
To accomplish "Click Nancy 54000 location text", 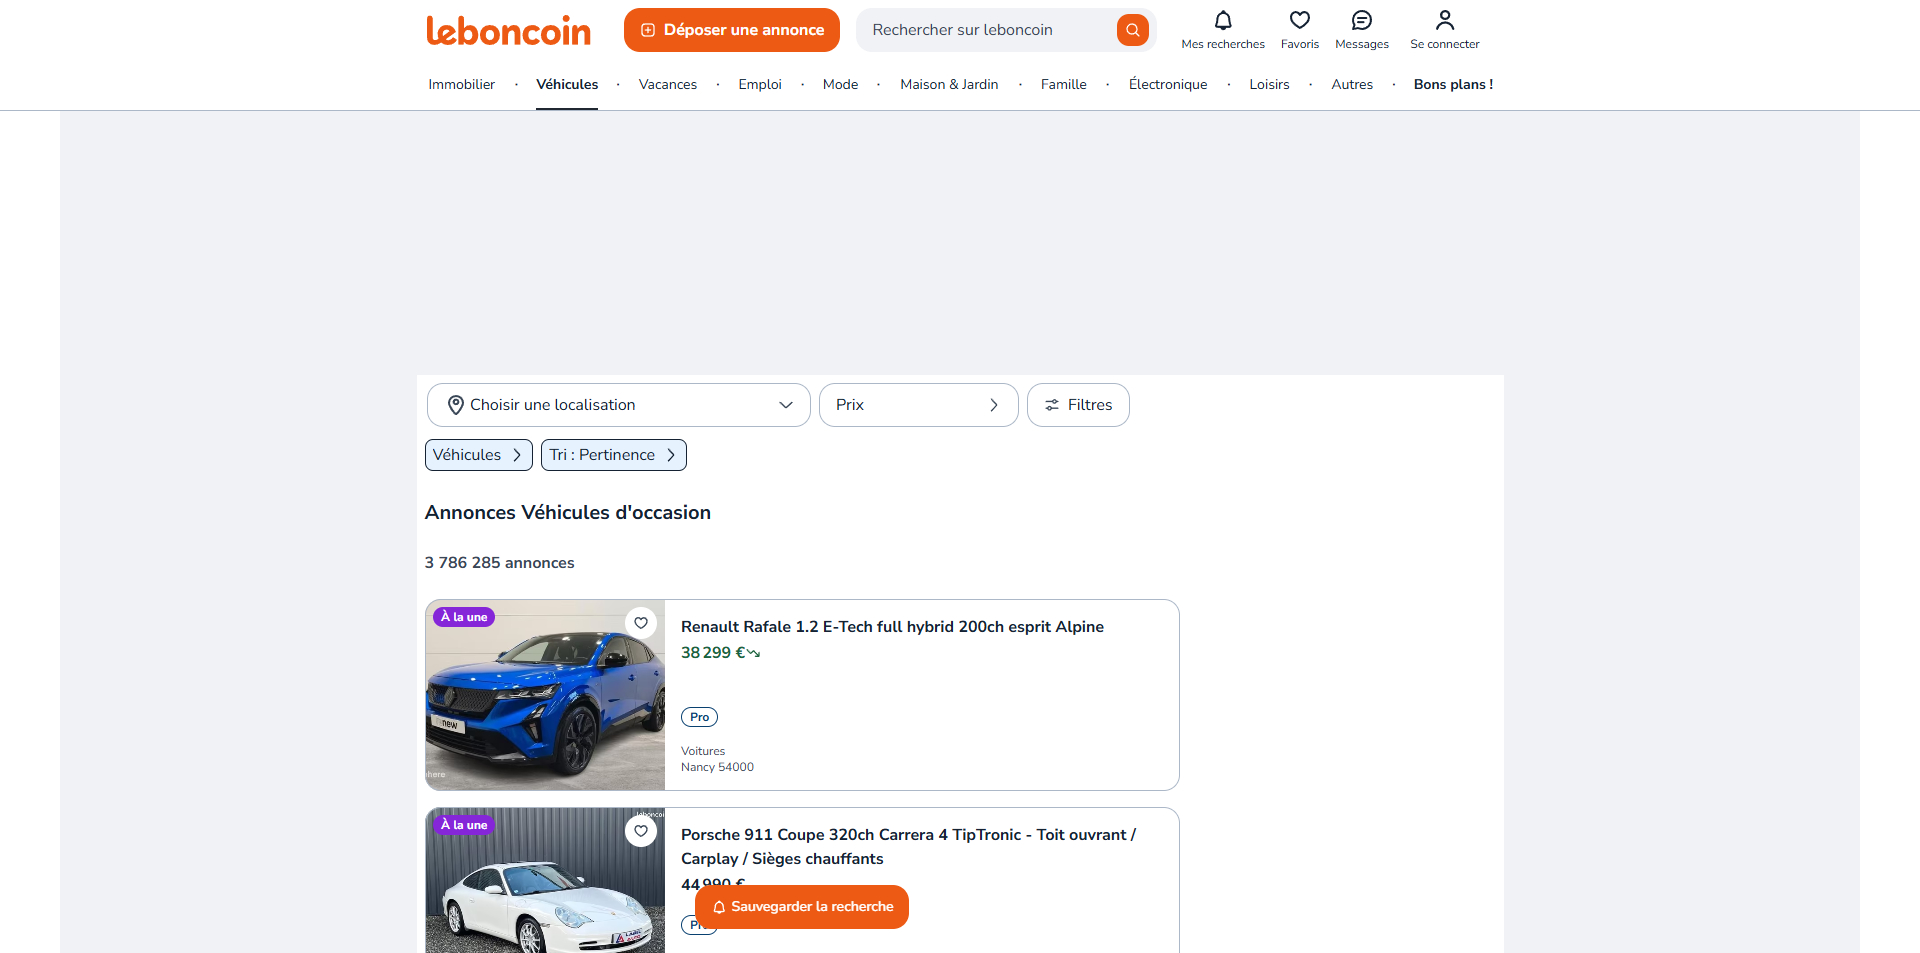I will [717, 767].
